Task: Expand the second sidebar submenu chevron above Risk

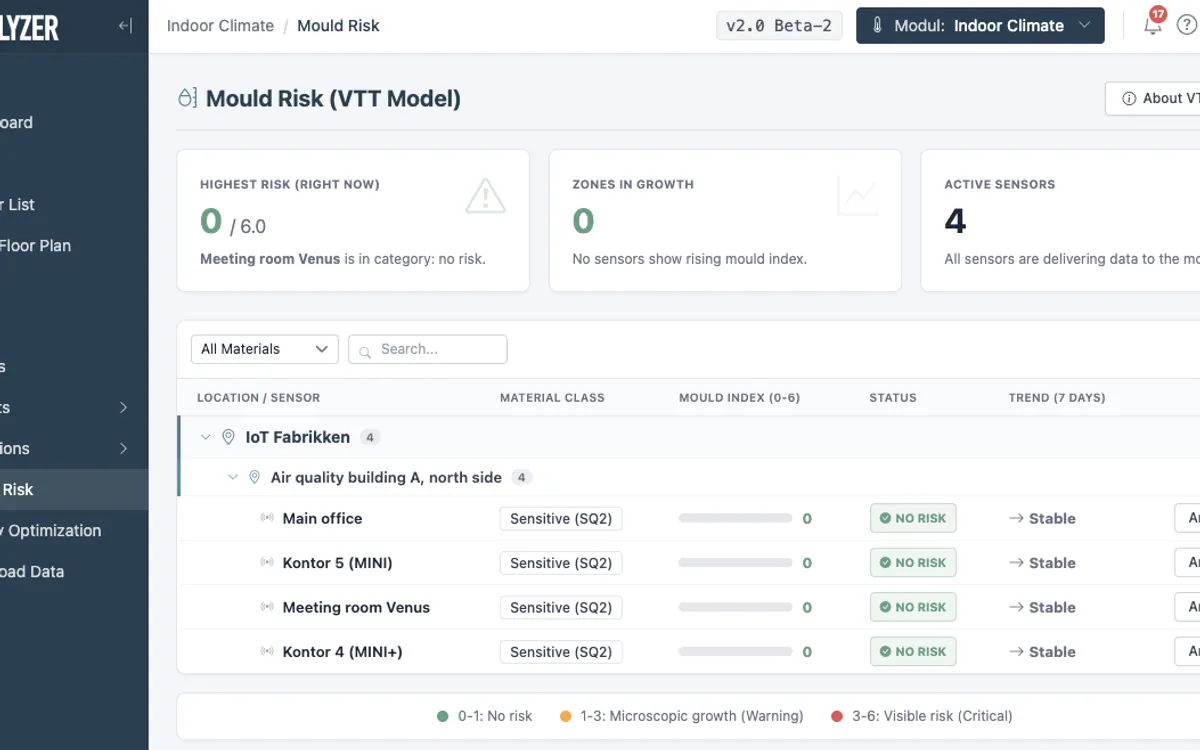Action: click(x=123, y=448)
